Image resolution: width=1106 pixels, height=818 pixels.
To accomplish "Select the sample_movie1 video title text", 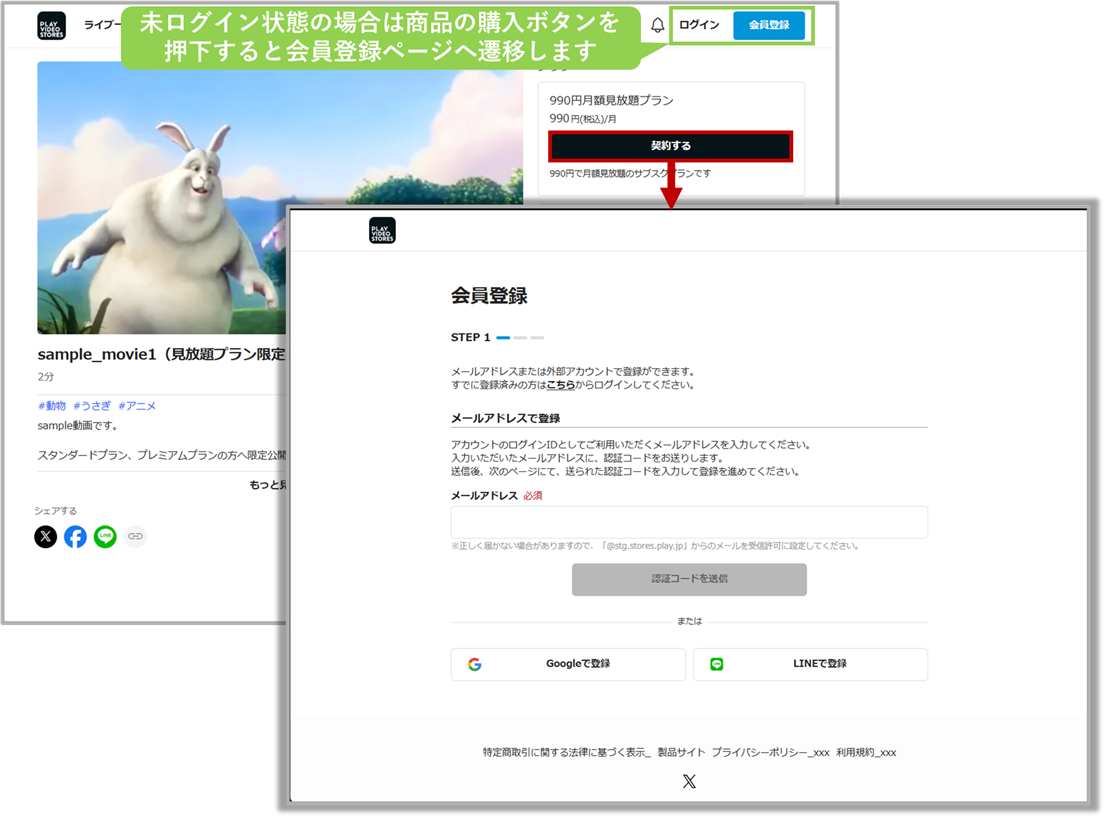I will 162,355.
